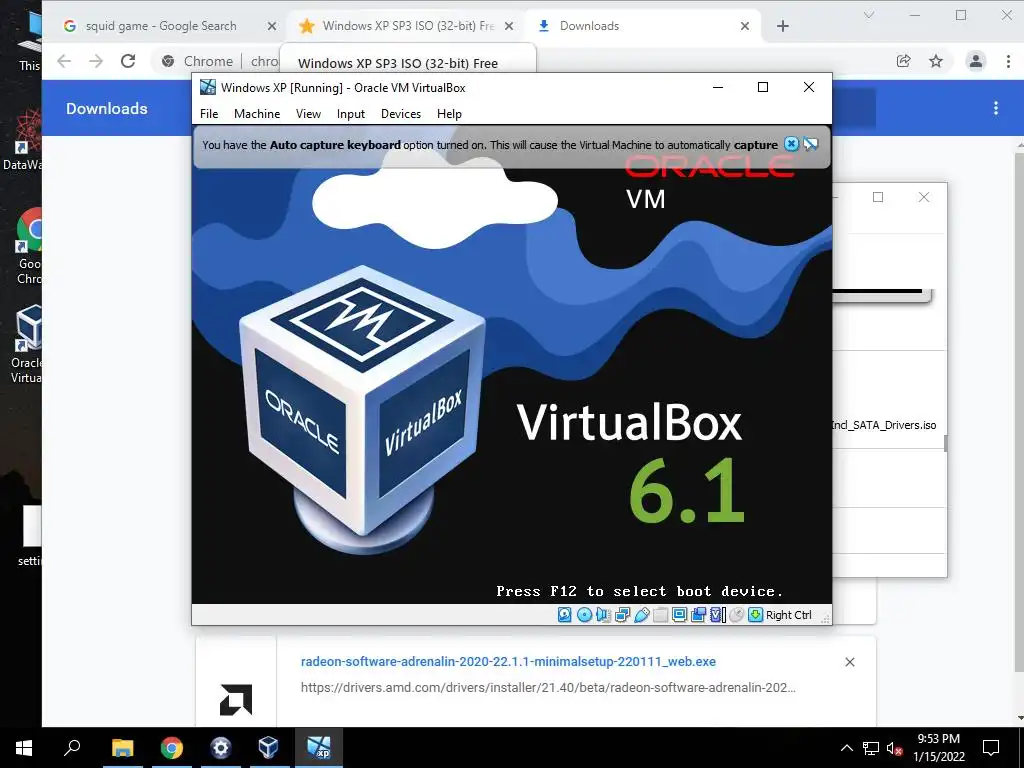Screen dimensions: 1024x768
Task: Click the muted volume tray icon
Action: [x=895, y=748]
